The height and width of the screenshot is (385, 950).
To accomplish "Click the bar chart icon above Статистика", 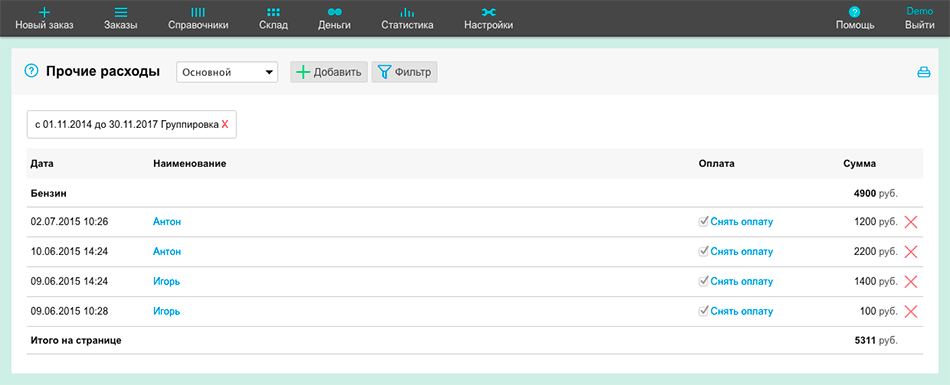I will click(x=407, y=12).
